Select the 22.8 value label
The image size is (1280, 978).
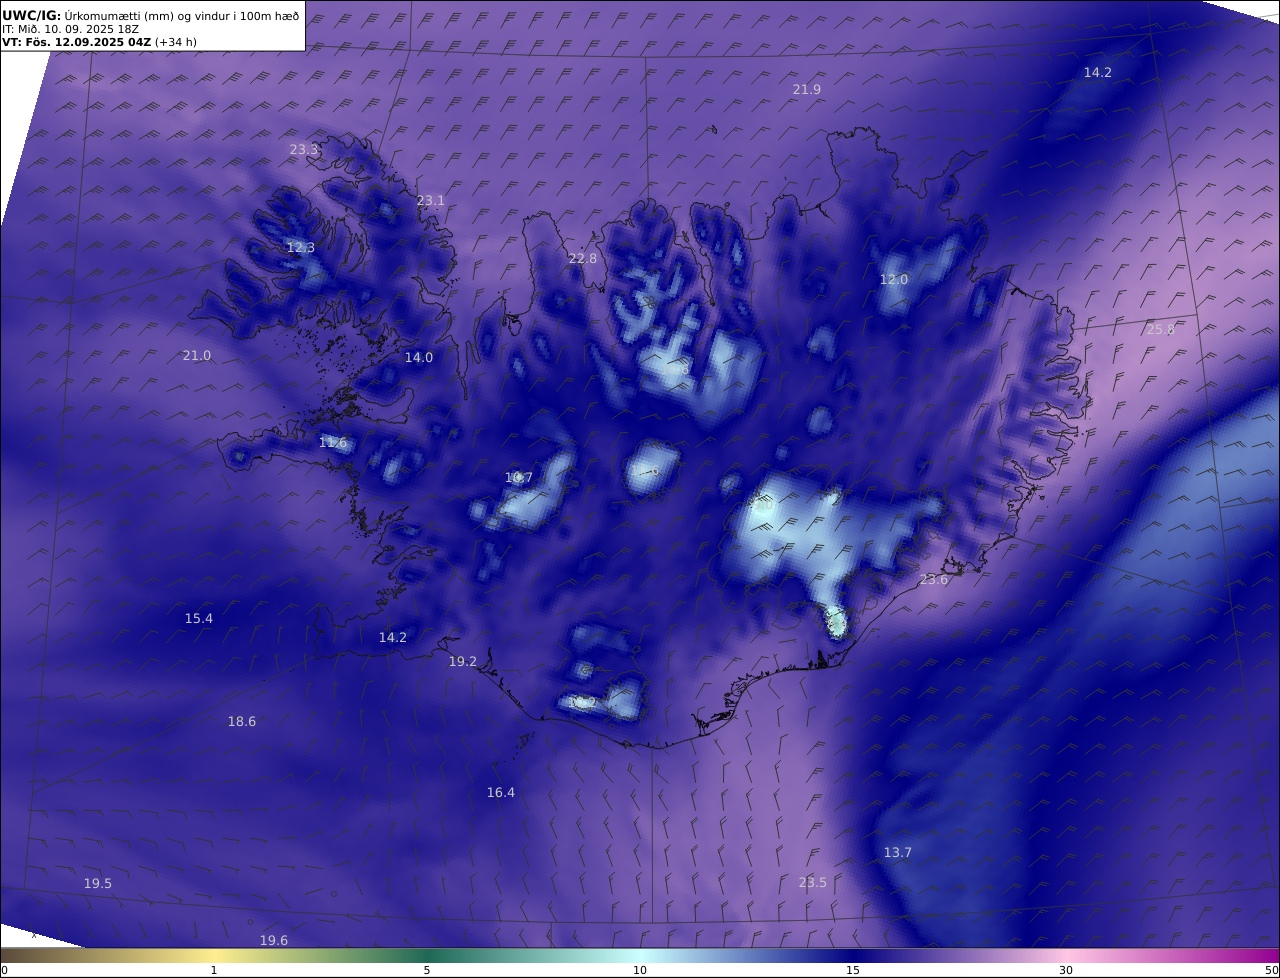pos(583,259)
